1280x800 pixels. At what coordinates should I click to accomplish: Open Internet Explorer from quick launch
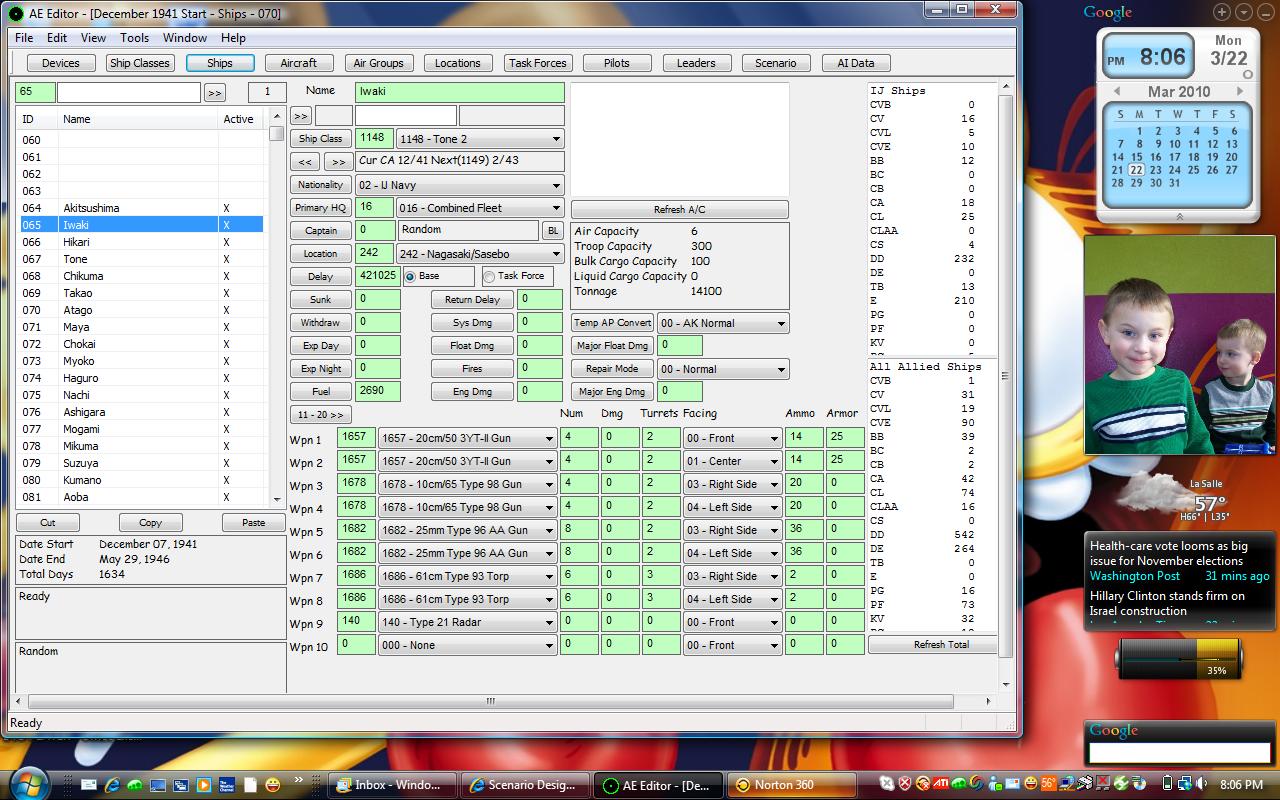tap(112, 785)
